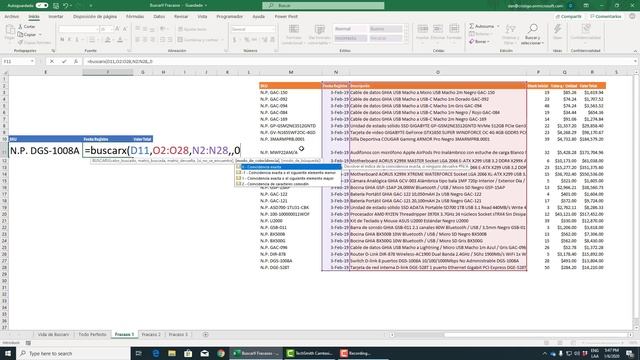
Task: Open Chrome from the taskbar
Action: tap(221, 353)
